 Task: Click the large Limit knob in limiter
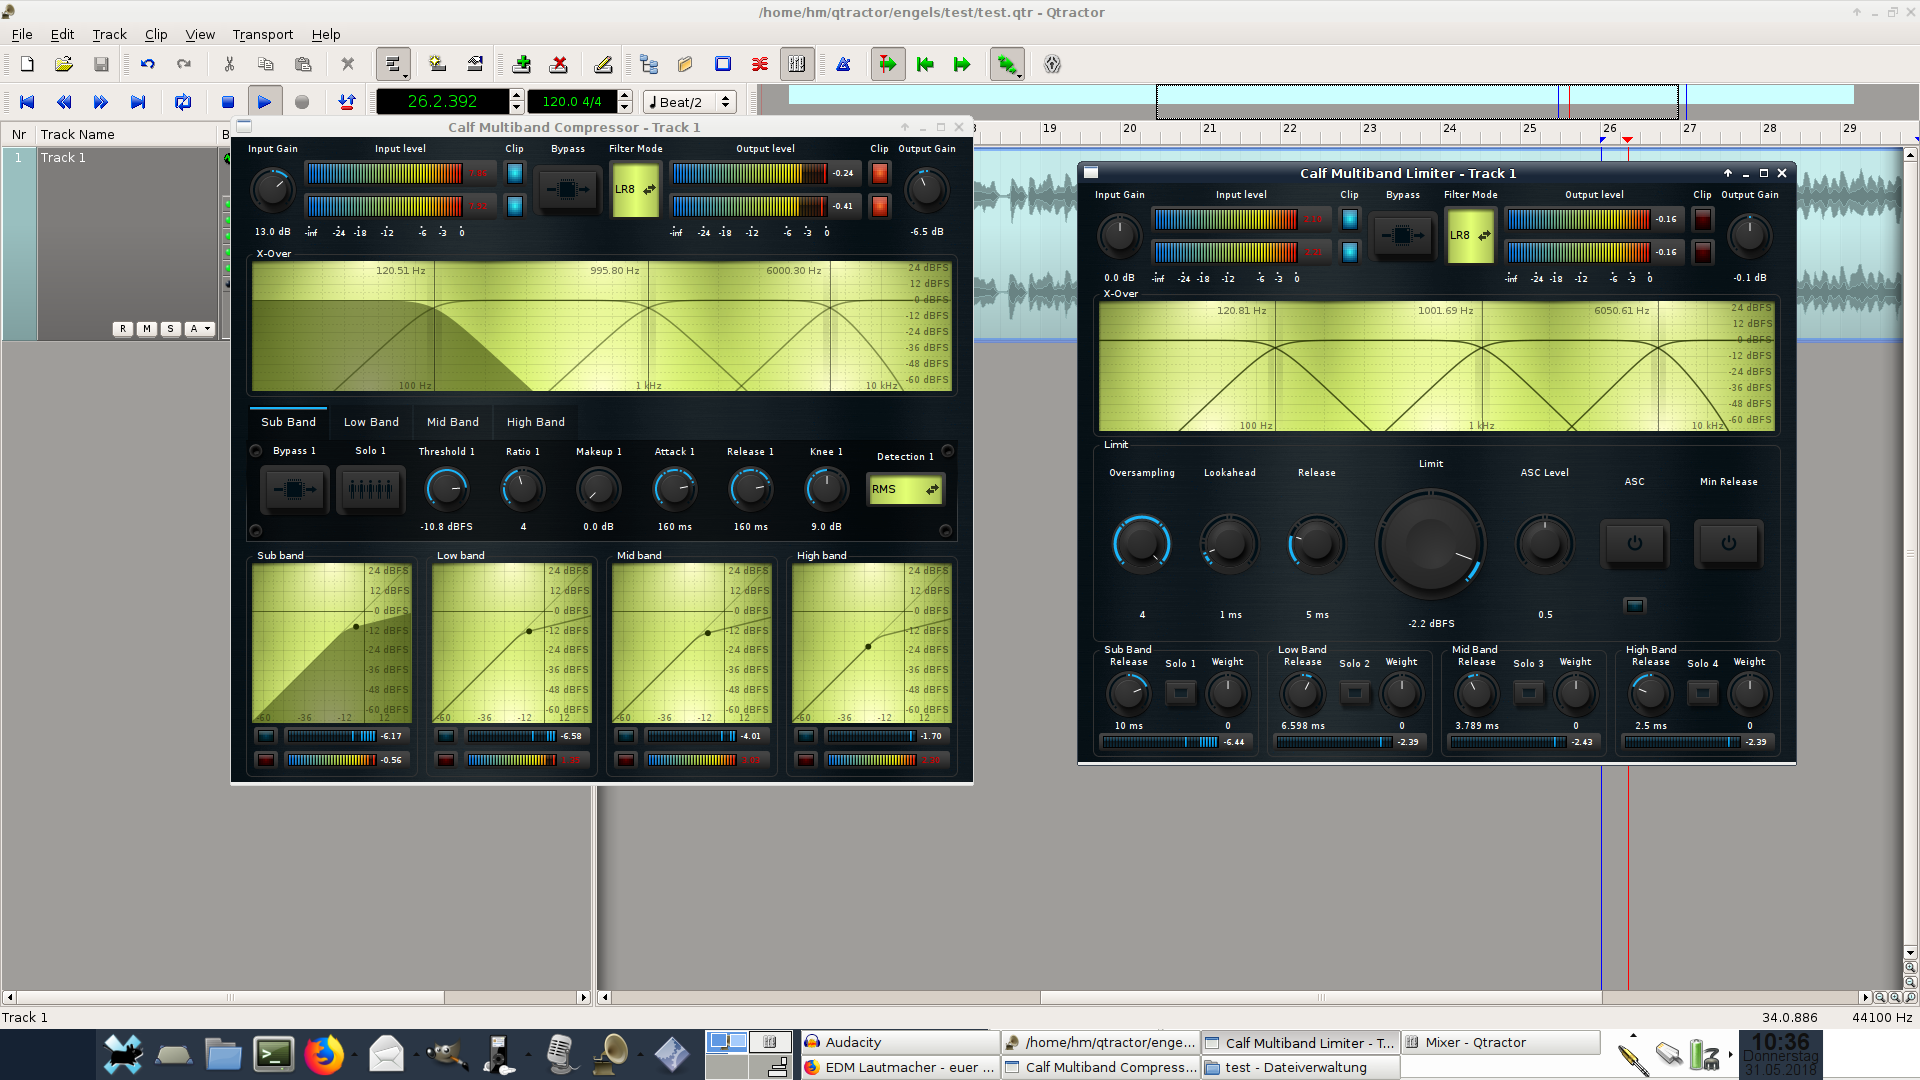(1430, 544)
